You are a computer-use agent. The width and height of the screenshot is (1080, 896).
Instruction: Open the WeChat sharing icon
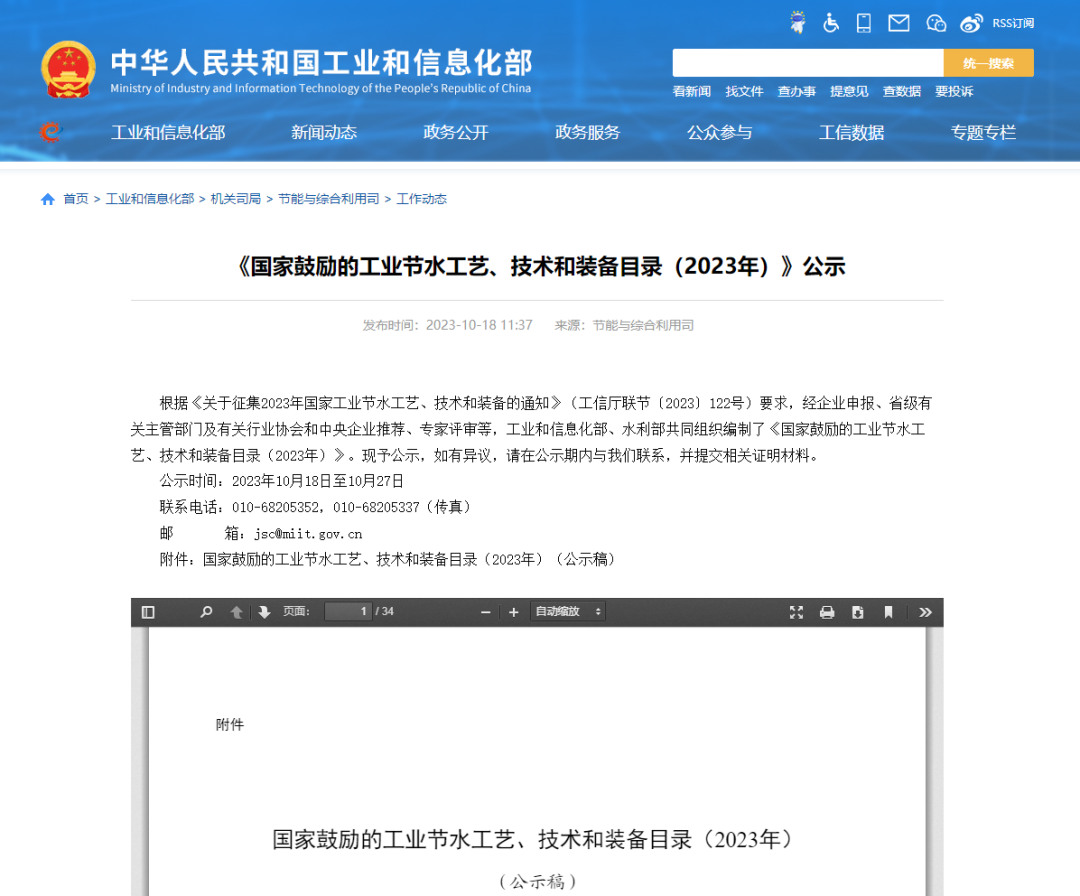(936, 22)
